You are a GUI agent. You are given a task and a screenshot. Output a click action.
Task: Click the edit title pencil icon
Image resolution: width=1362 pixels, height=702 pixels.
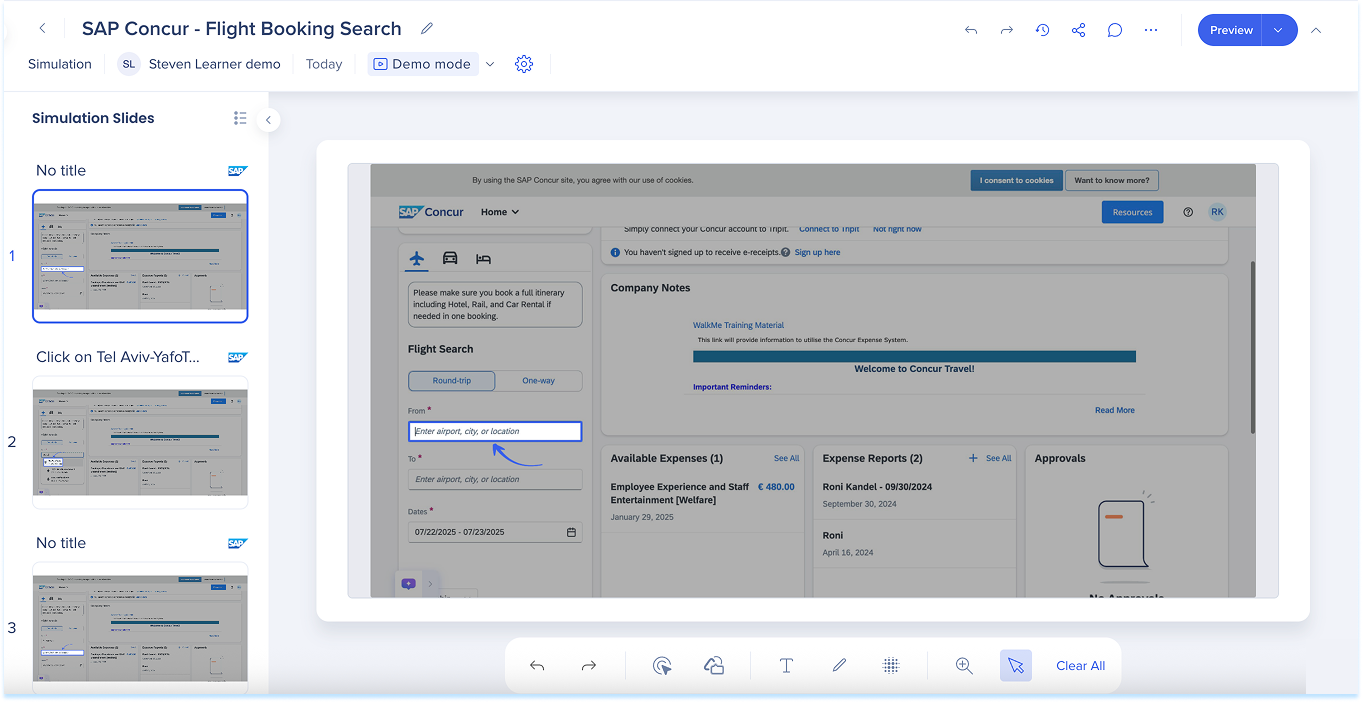(x=427, y=29)
